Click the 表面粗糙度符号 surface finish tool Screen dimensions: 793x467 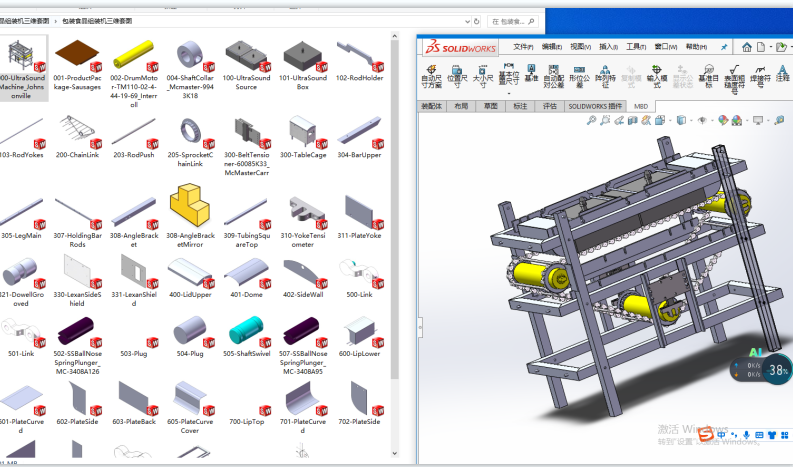click(734, 79)
